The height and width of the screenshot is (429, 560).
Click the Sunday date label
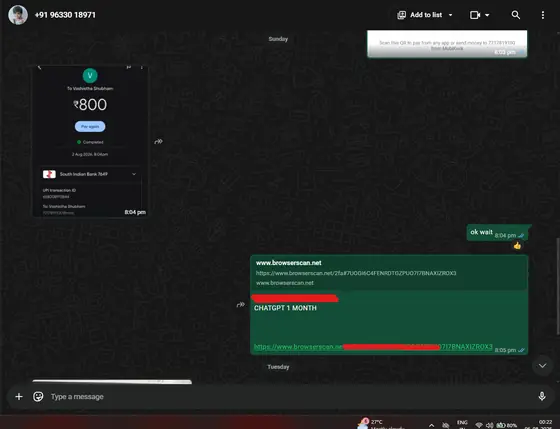[x=278, y=39]
